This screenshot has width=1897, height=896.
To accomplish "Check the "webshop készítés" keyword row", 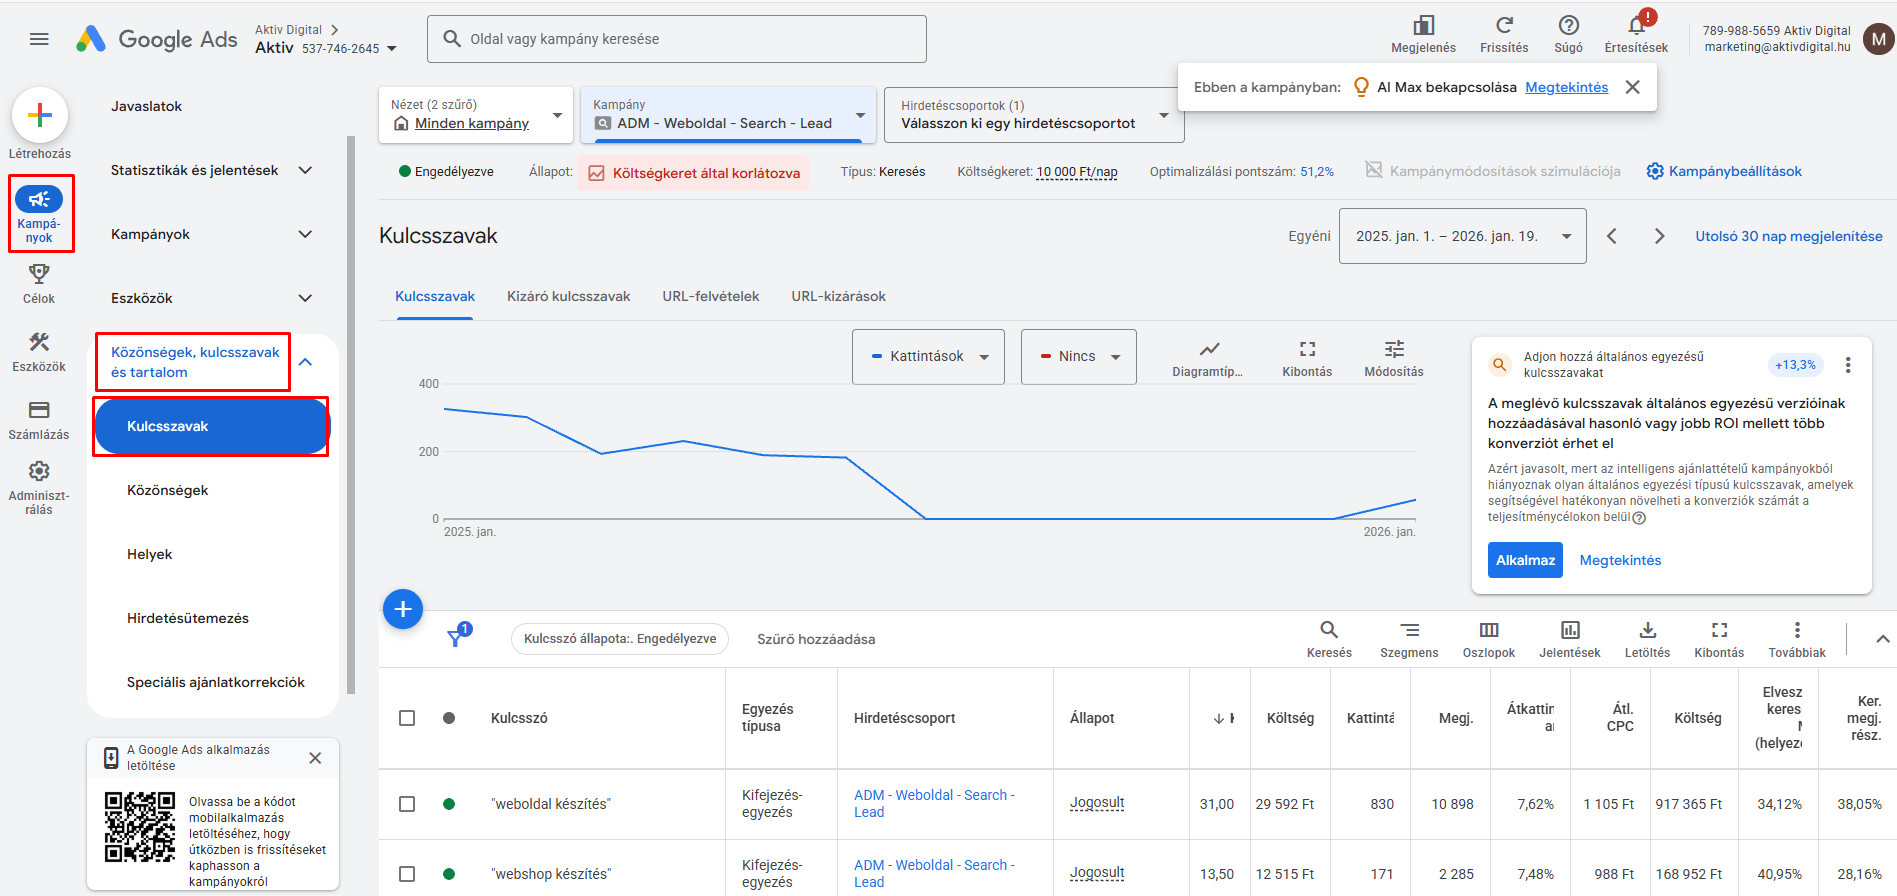I will click(407, 874).
